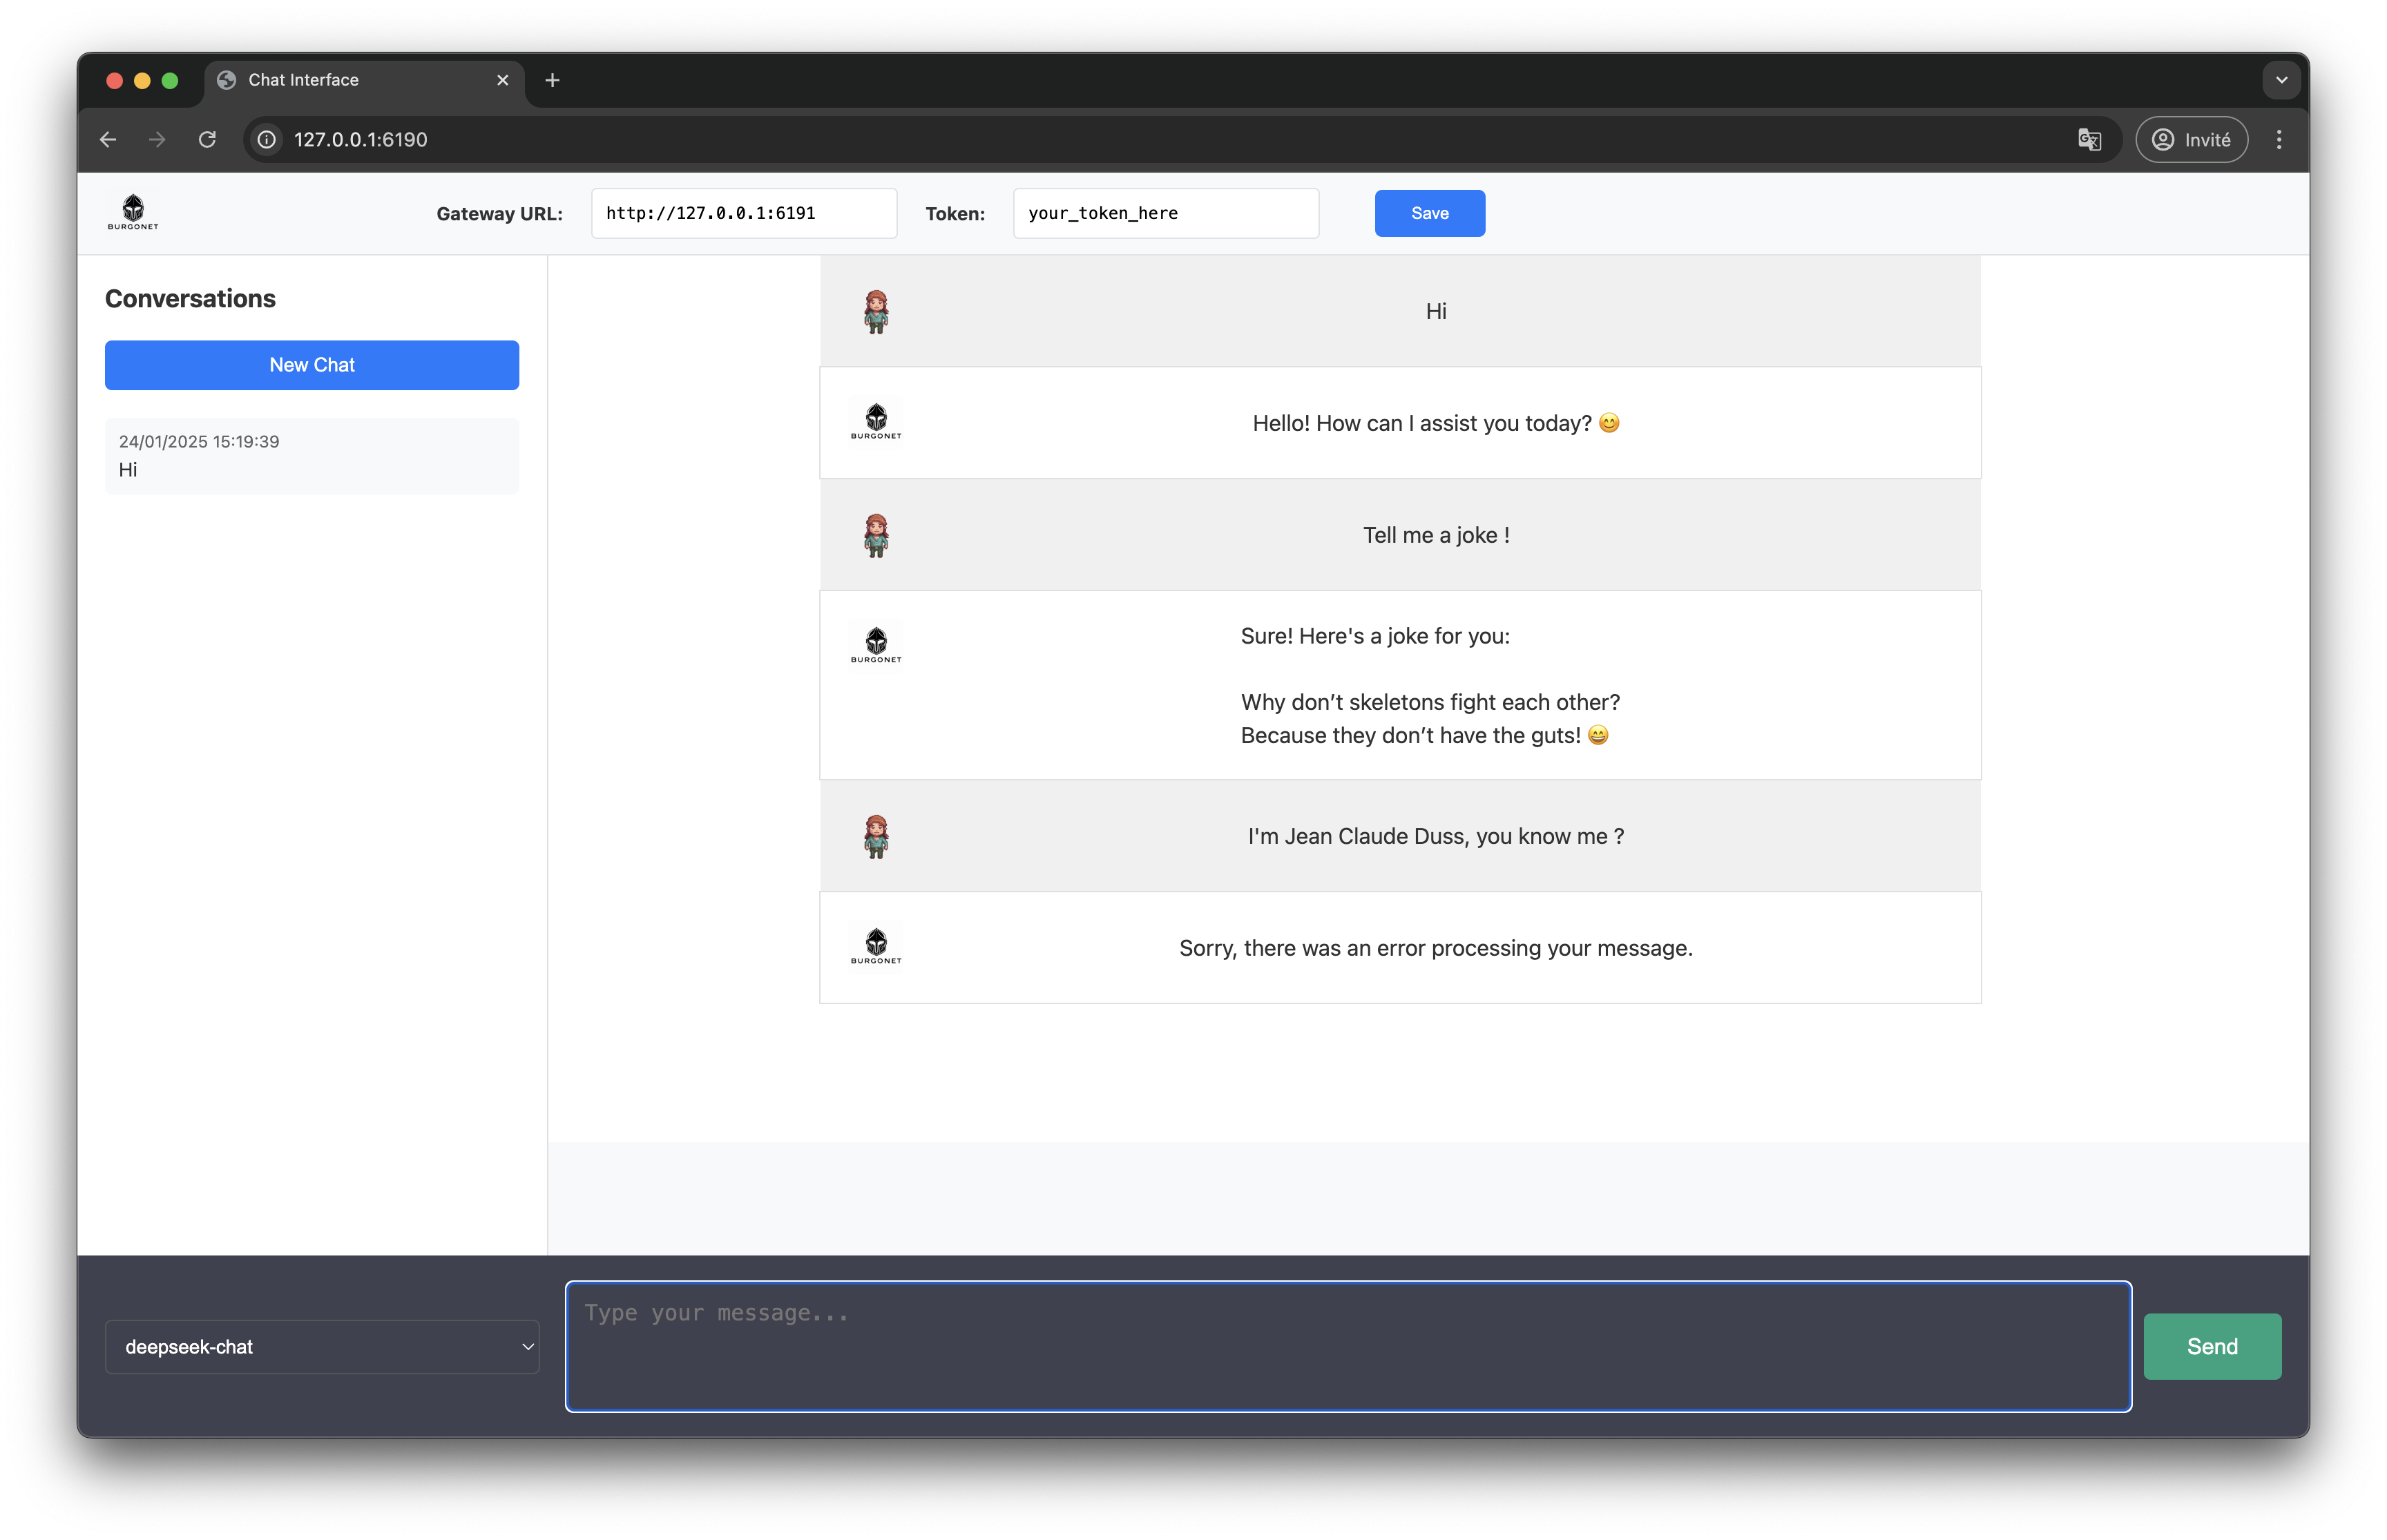Click the New Chat button
2387x1540 pixels.
tap(311, 365)
